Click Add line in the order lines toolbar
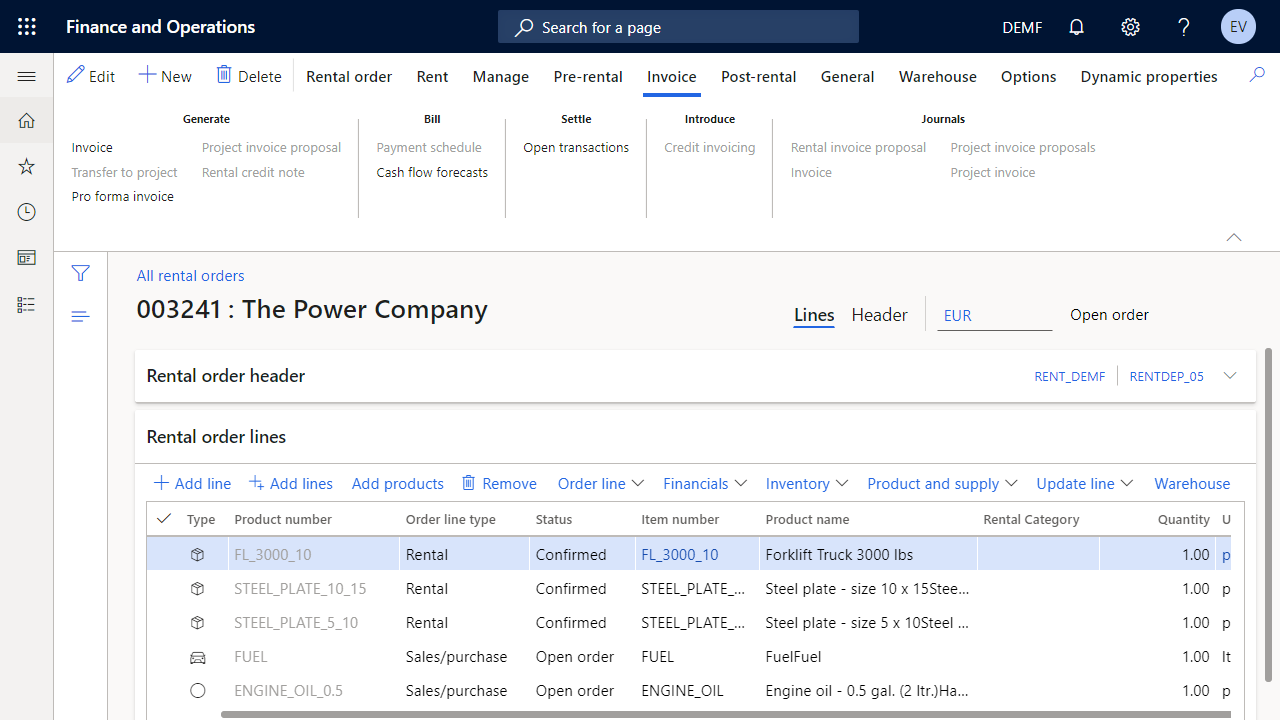The width and height of the screenshot is (1280, 720). point(192,483)
